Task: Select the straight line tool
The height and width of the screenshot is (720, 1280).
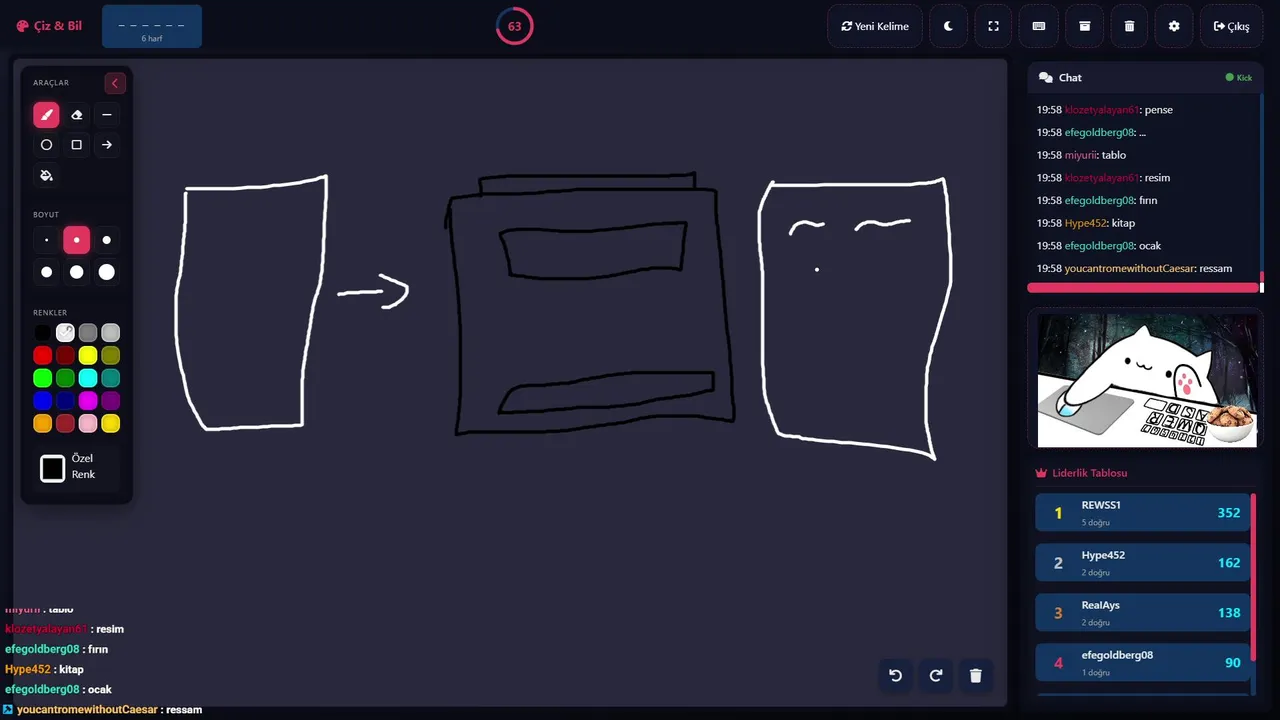Action: click(x=106, y=115)
